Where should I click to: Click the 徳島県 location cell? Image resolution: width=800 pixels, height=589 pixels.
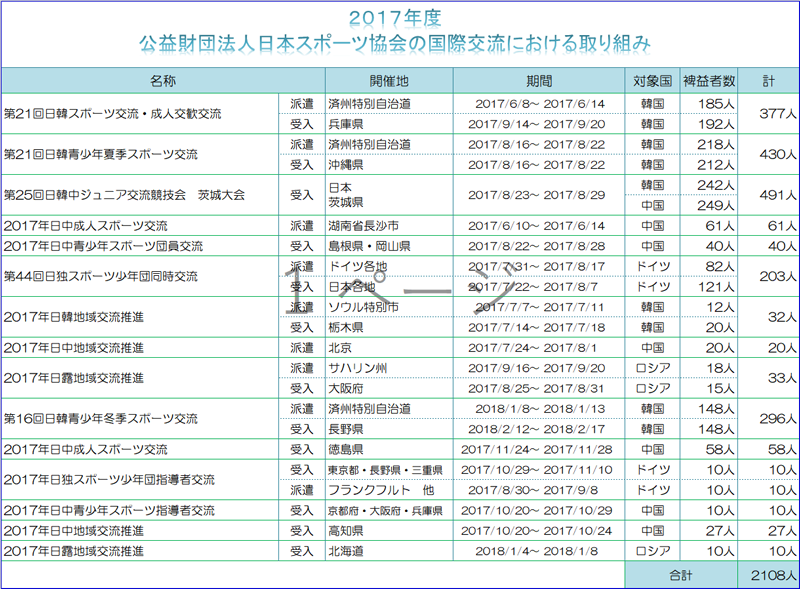tap(389, 449)
